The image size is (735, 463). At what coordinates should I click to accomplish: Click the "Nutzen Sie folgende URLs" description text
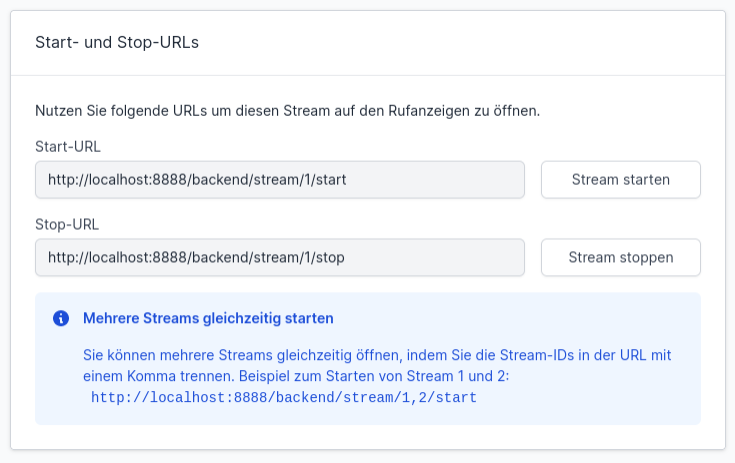(288, 110)
